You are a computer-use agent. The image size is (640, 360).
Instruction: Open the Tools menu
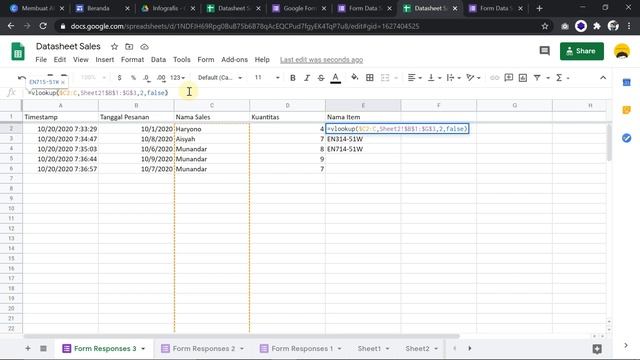pyautogui.click(x=182, y=60)
